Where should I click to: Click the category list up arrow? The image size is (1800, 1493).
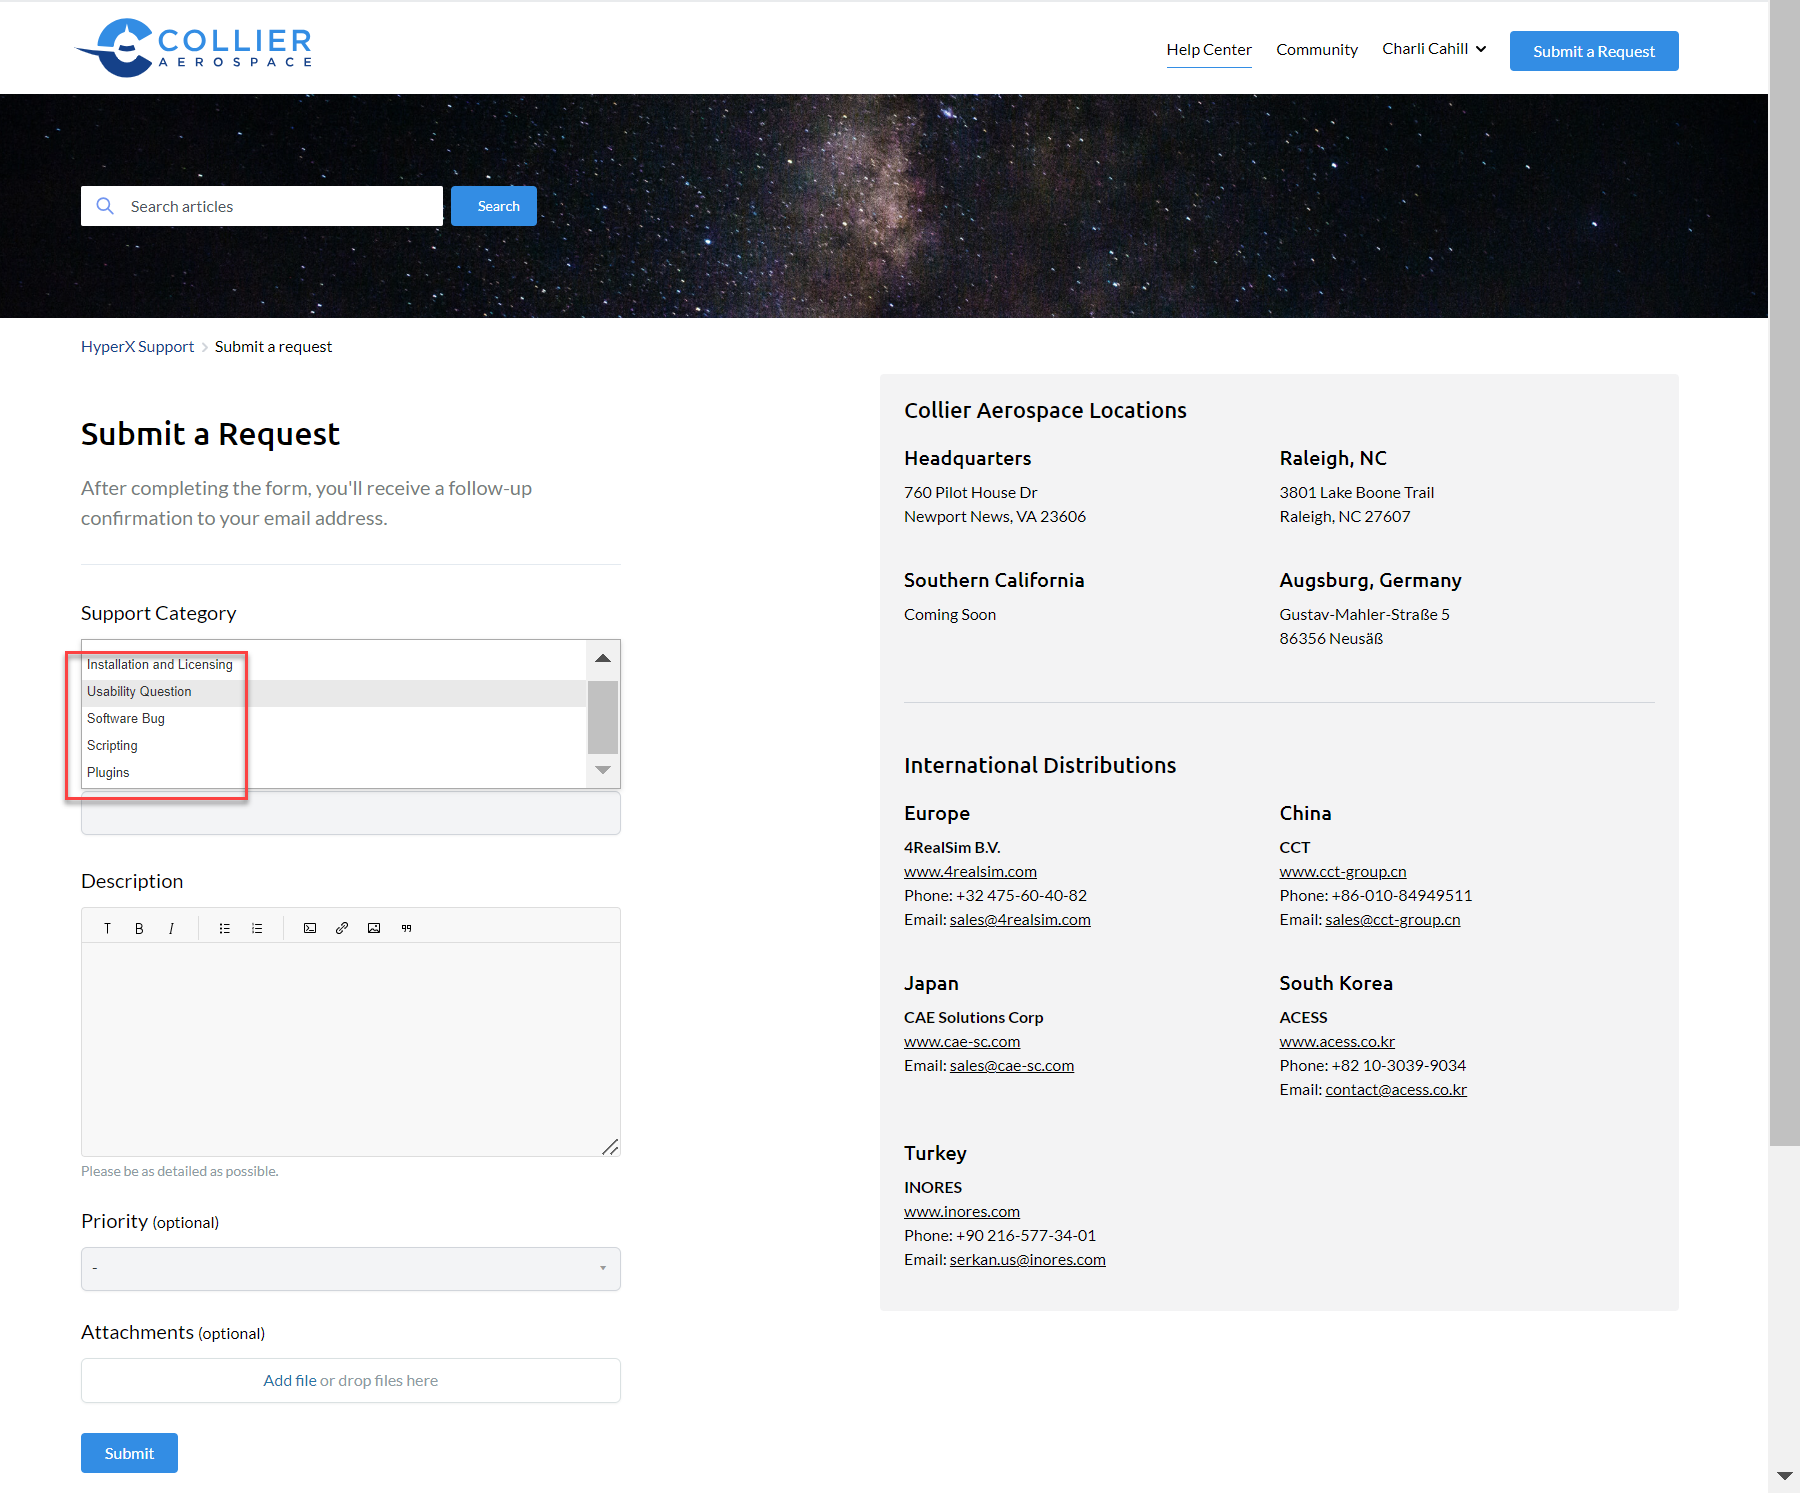(x=603, y=658)
